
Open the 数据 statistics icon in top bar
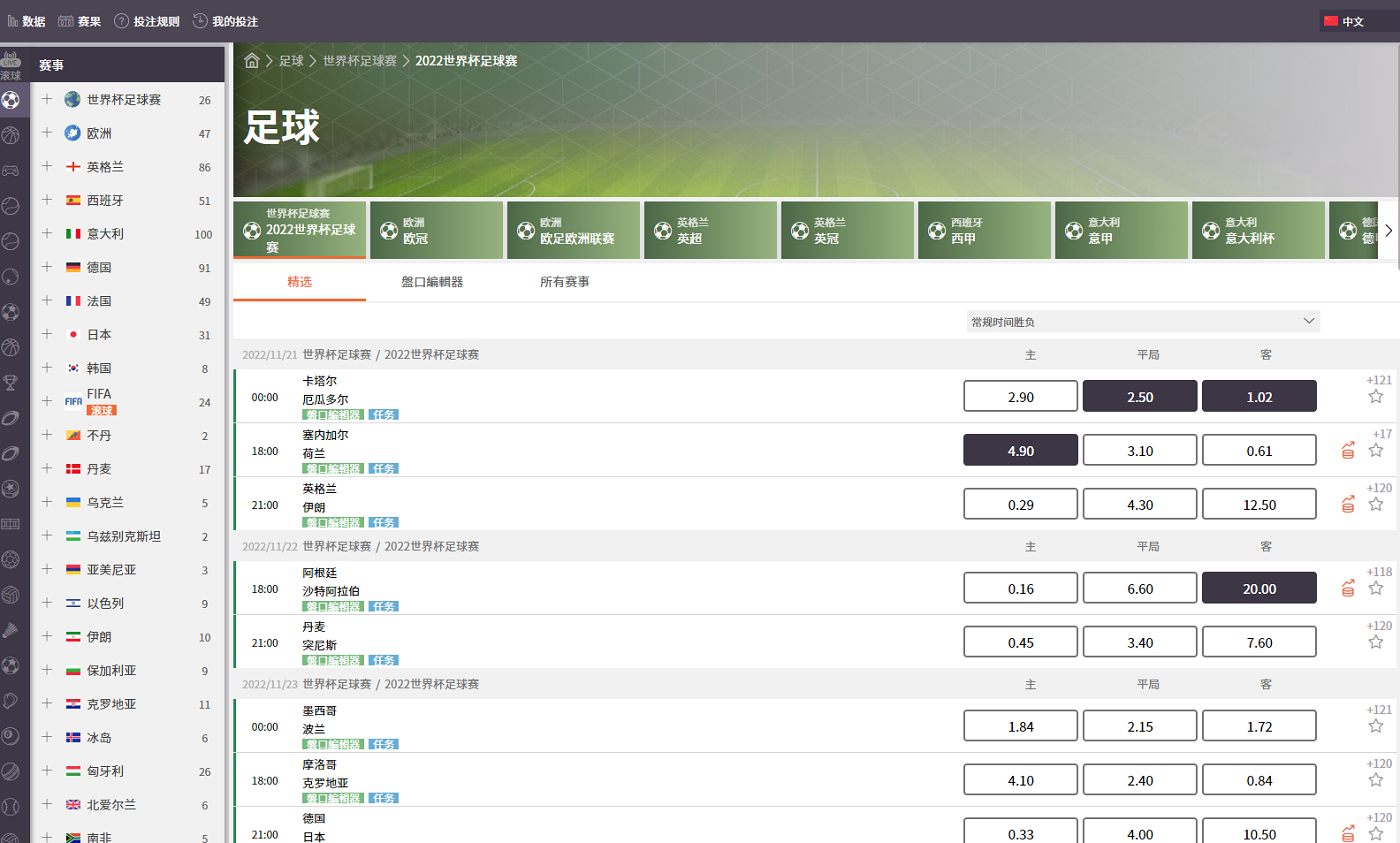point(14,21)
